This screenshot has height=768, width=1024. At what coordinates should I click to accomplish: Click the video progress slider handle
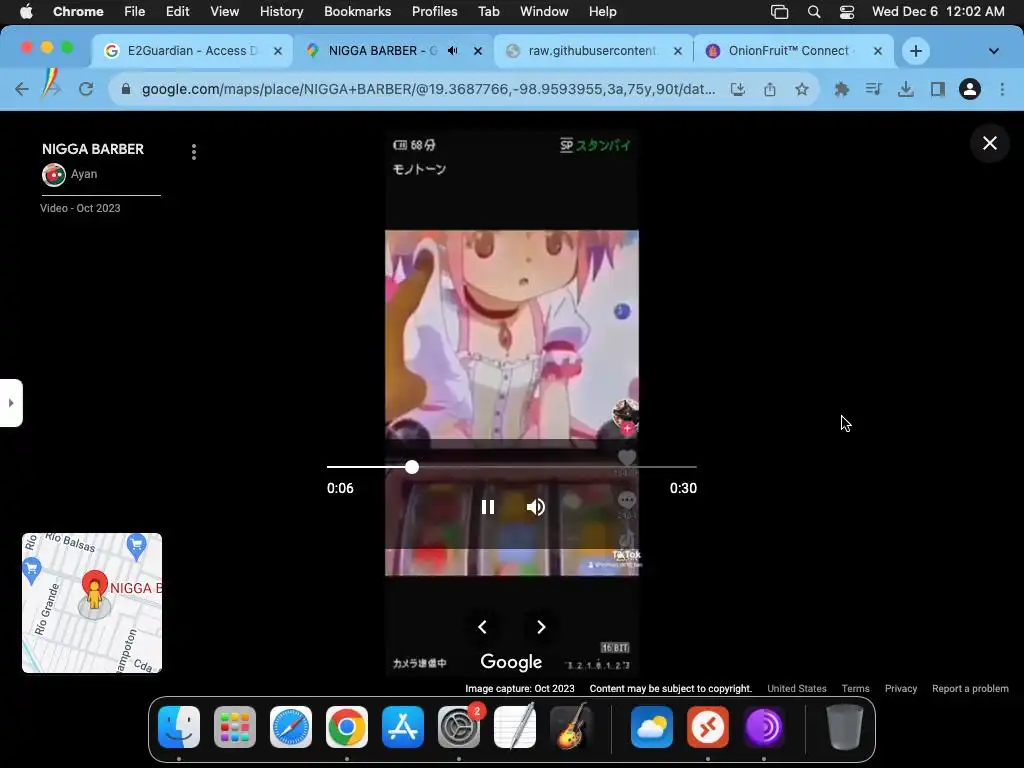[411, 467]
